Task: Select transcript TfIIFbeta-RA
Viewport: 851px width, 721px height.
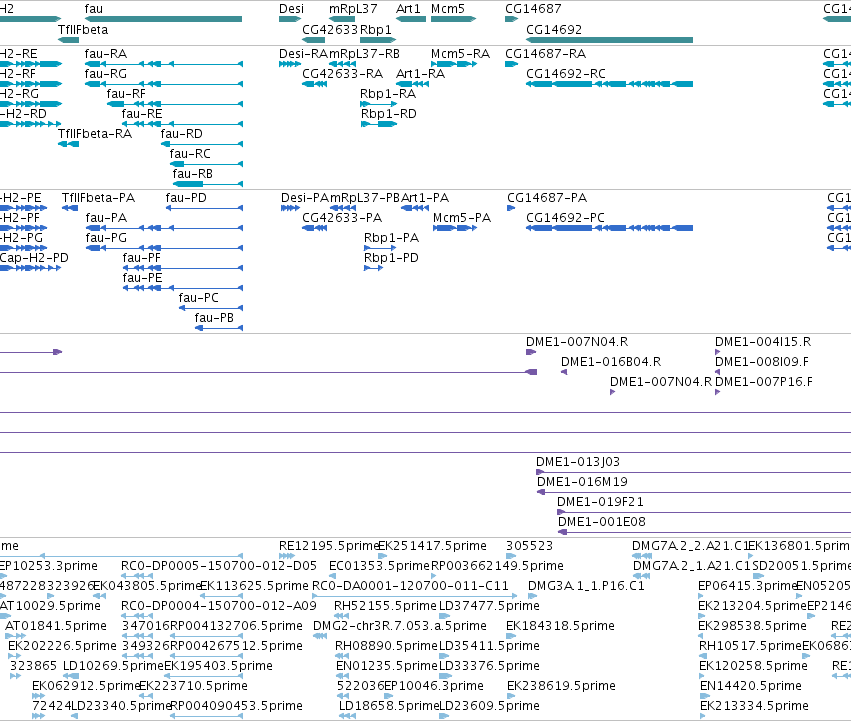Action: click(95, 134)
